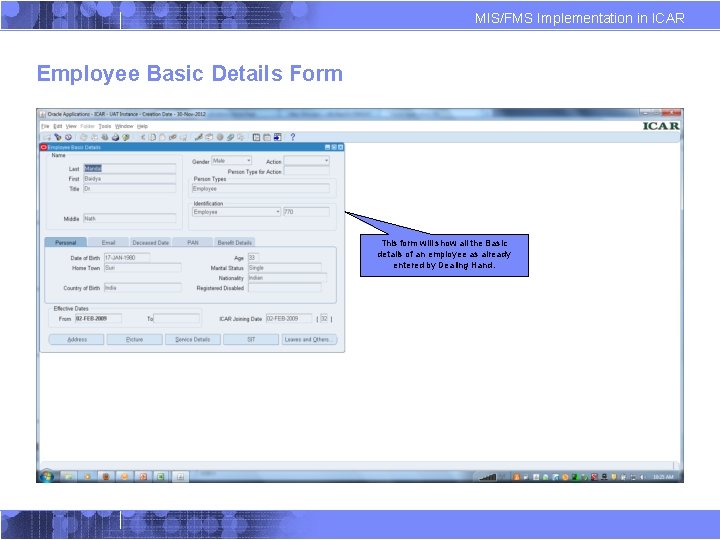Switch to the Email tab
Viewport: 720px width, 540px height.
click(108, 242)
